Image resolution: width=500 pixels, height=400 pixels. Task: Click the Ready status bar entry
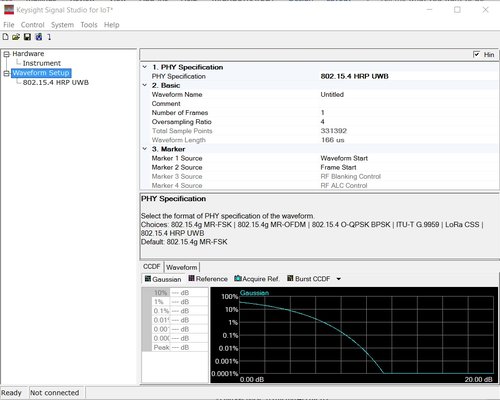[x=11, y=393]
